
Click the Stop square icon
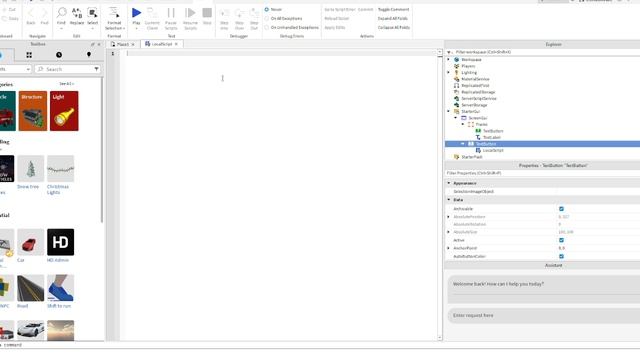point(207,13)
